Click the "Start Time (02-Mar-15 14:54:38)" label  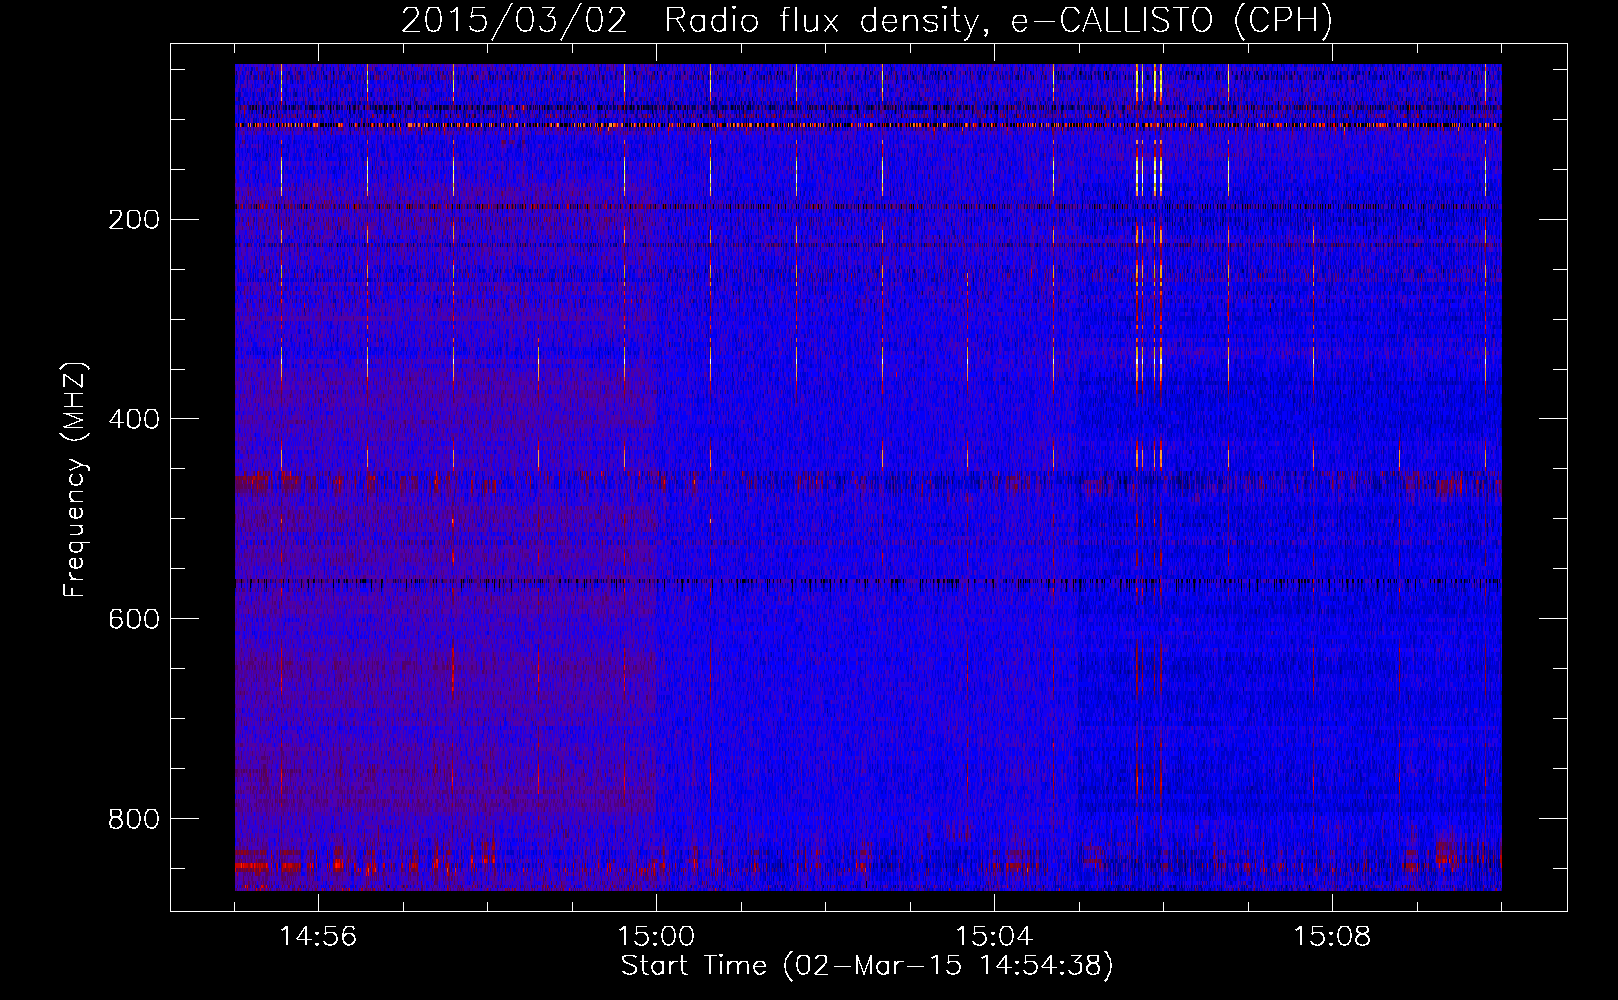click(867, 966)
